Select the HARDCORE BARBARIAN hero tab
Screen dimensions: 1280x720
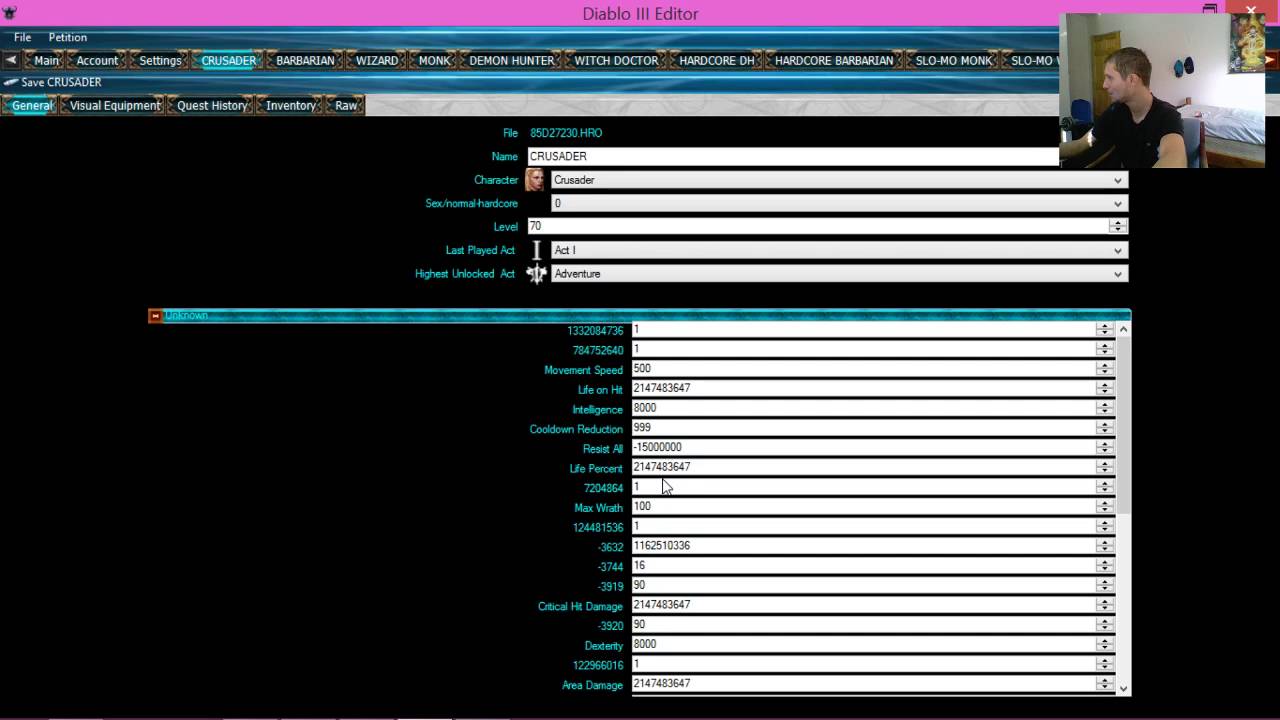point(834,60)
